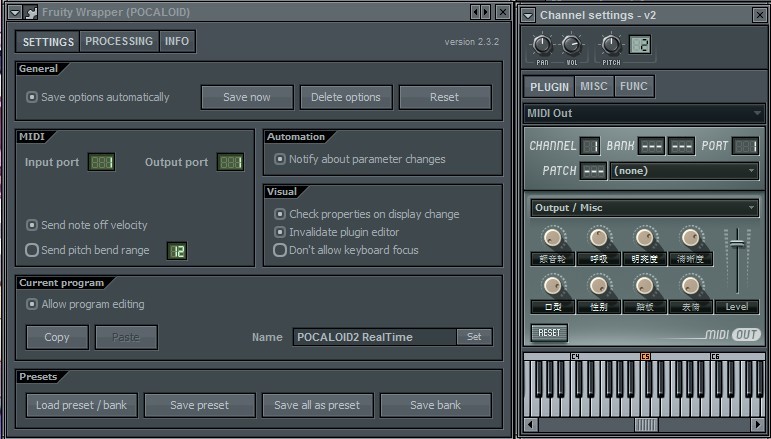Viewport: 771px width, 439px height.
Task: Click the PITCH knob in Channel settings
Action: pyautogui.click(x=611, y=45)
